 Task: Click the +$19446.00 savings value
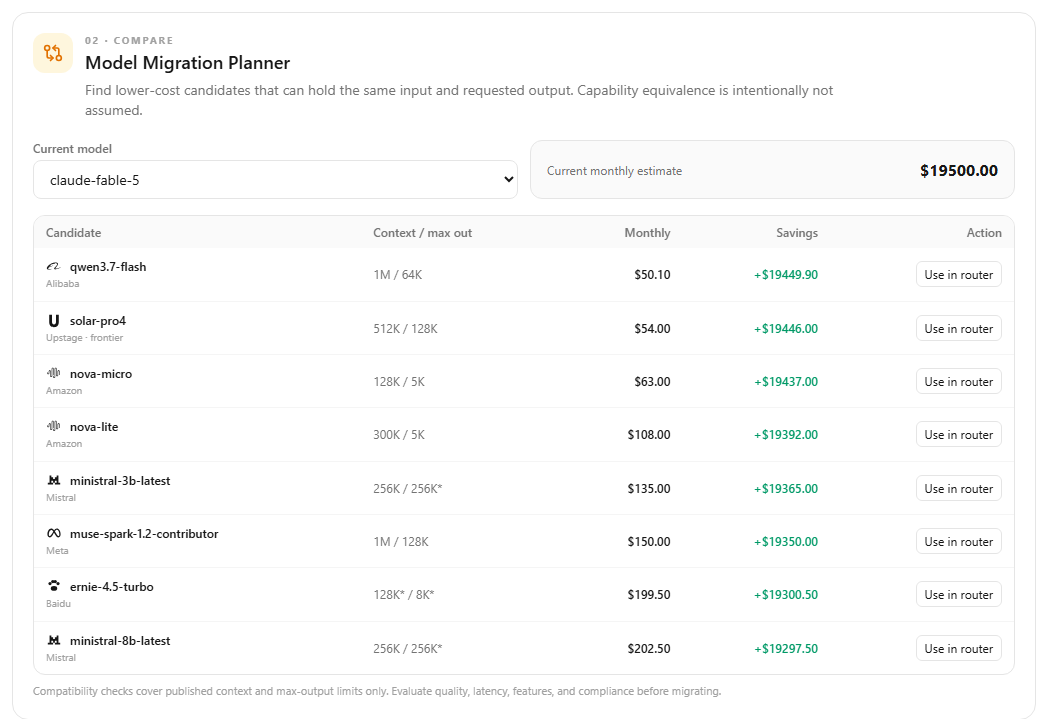pos(786,329)
